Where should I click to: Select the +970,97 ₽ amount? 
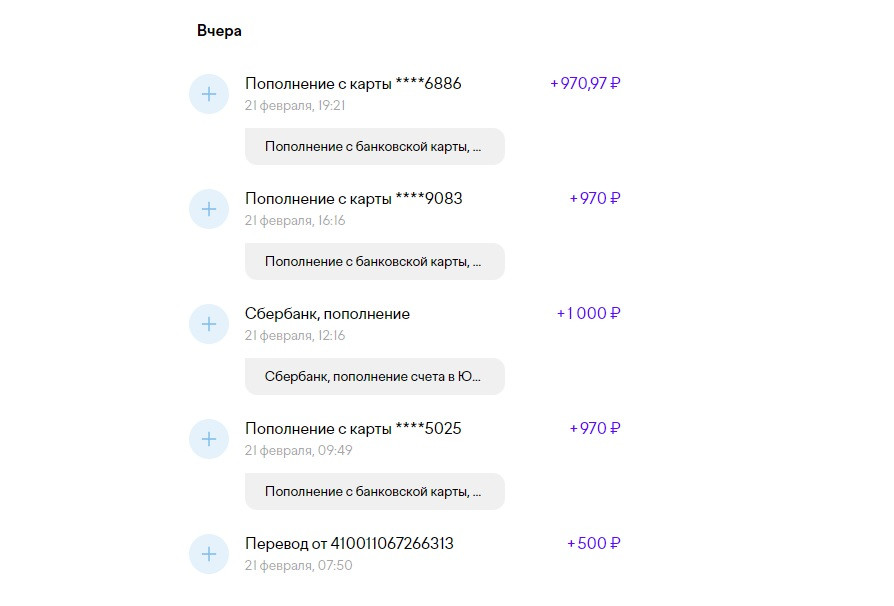(585, 84)
